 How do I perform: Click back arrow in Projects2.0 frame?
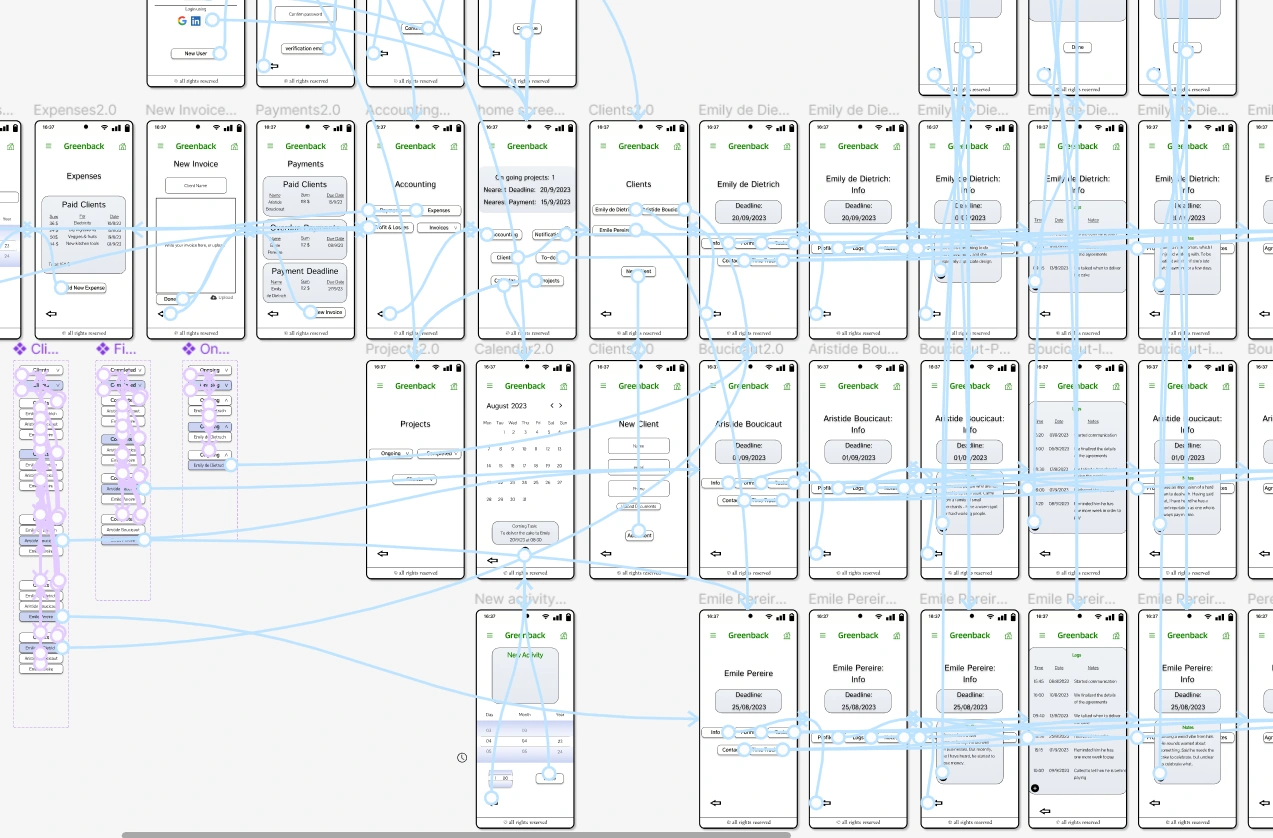pos(383,553)
